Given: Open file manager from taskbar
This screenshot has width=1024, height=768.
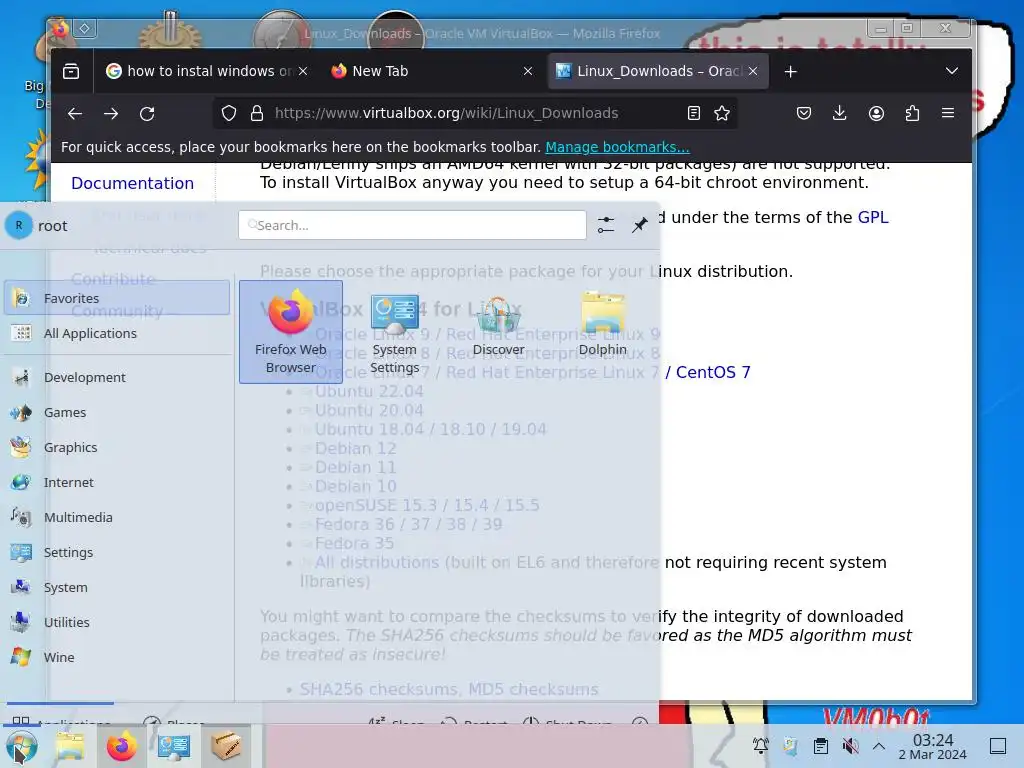Looking at the screenshot, I should point(70,746).
